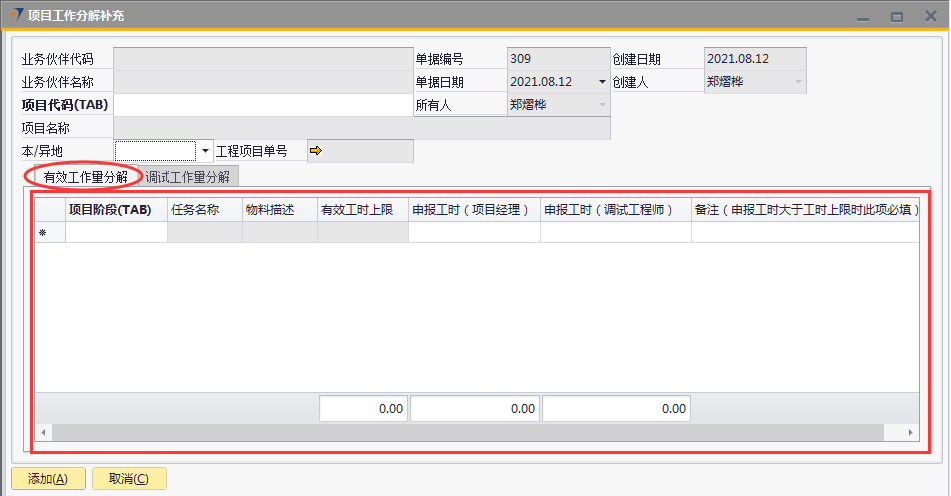Image resolution: width=951 pixels, height=496 pixels.
Task: Click the 申报工时（项目经理）column header
Action: [x=473, y=210]
